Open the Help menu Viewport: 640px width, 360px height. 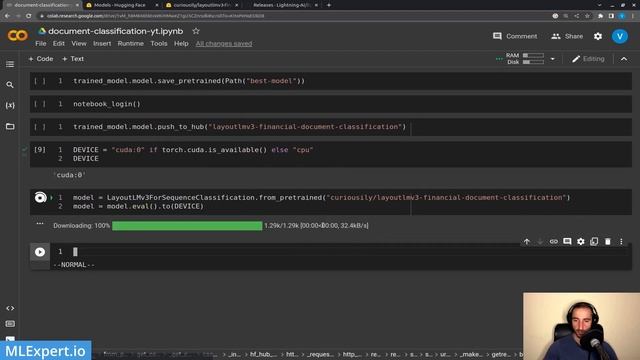pyautogui.click(x=181, y=43)
